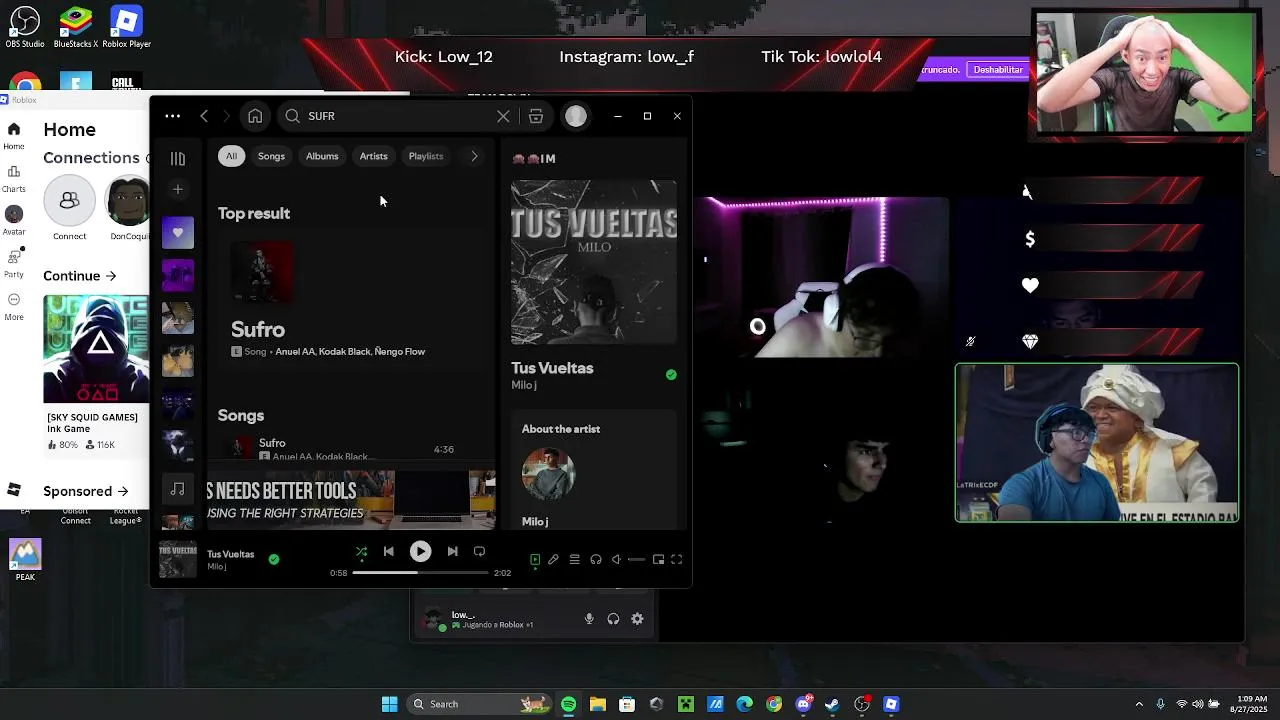The image size is (1280, 720).
Task: Click Roblox Home heading
Action: pyautogui.click(x=69, y=130)
